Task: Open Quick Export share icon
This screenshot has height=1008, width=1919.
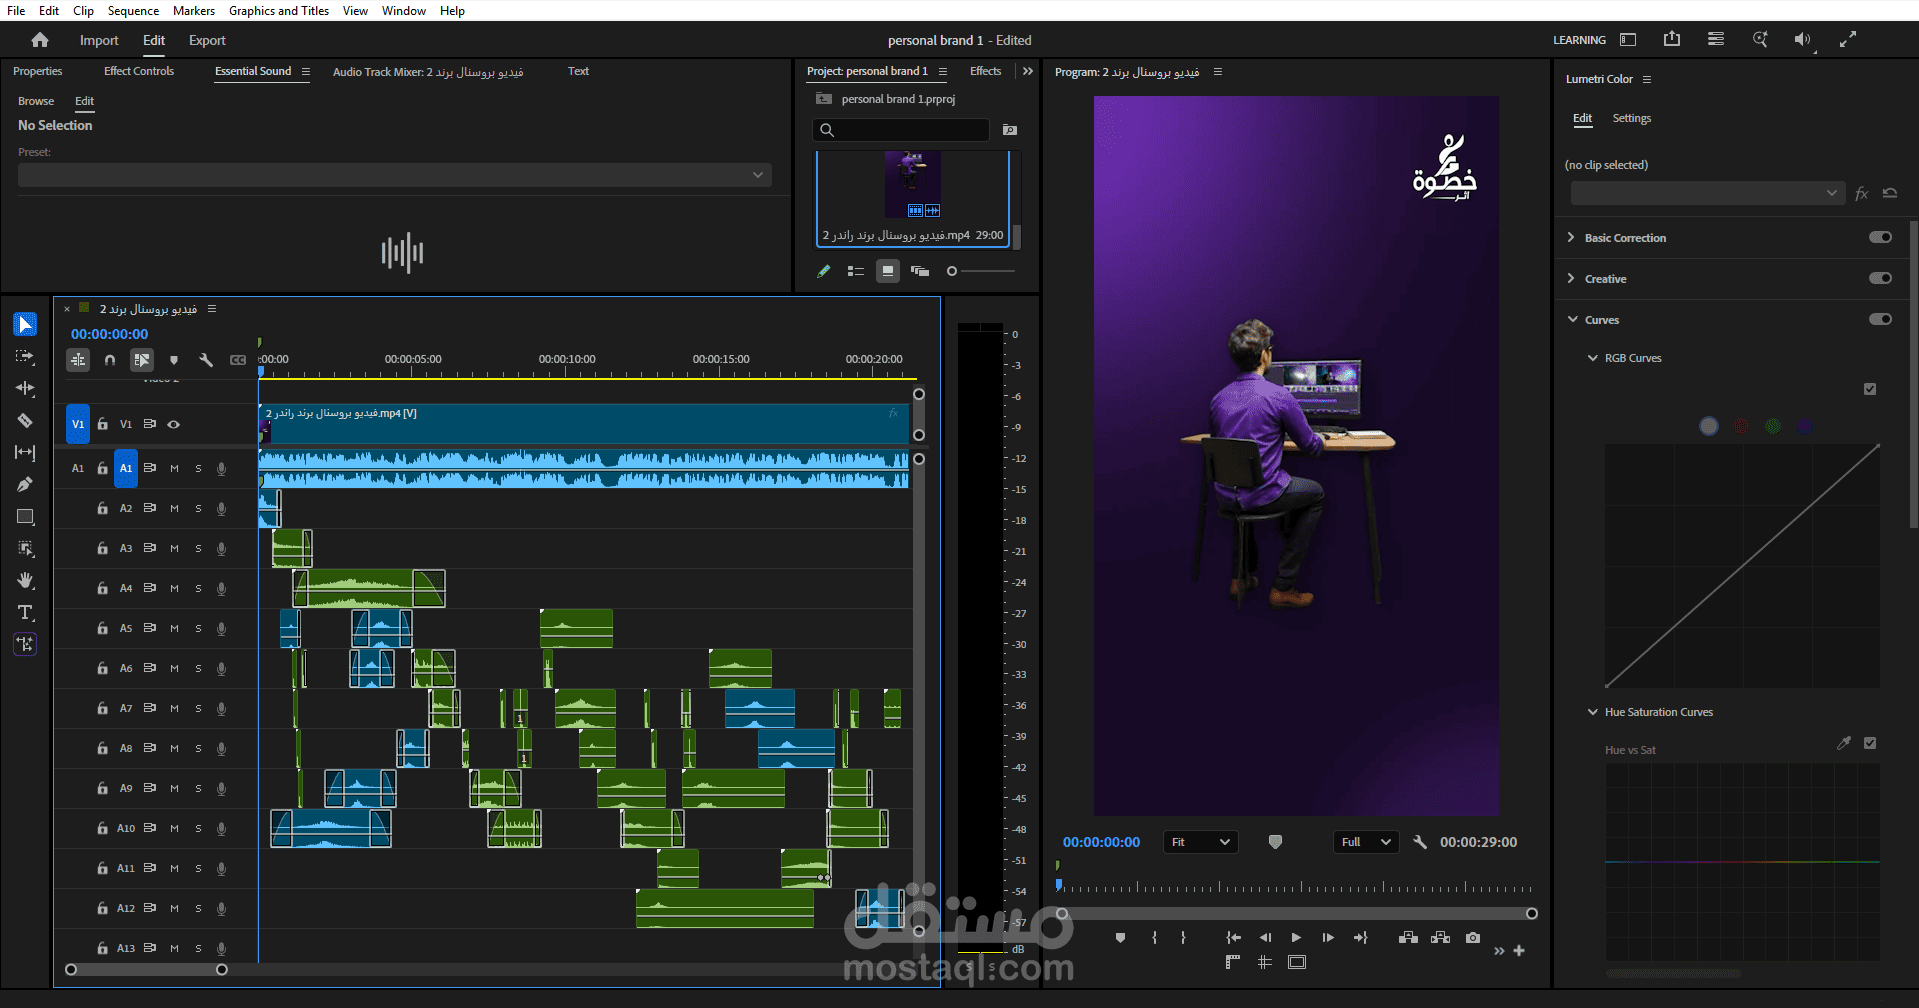Action: pyautogui.click(x=1672, y=39)
